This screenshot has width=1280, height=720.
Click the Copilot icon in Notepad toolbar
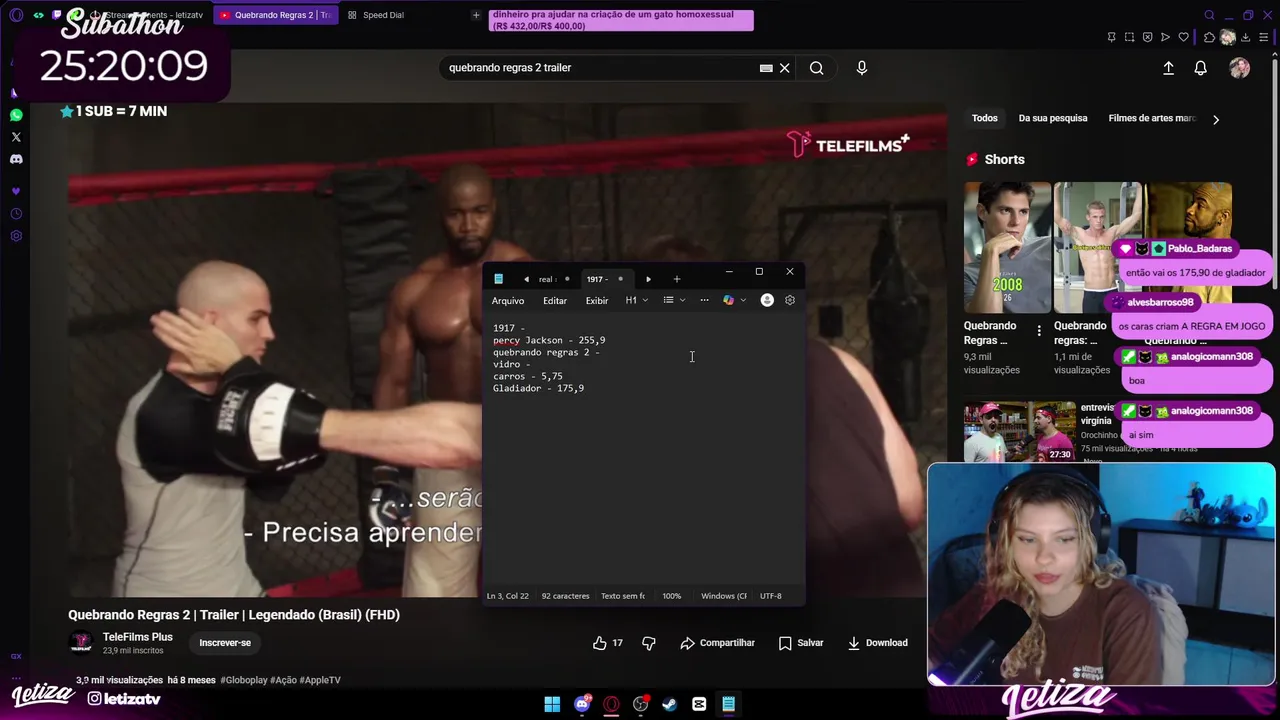[x=728, y=300]
